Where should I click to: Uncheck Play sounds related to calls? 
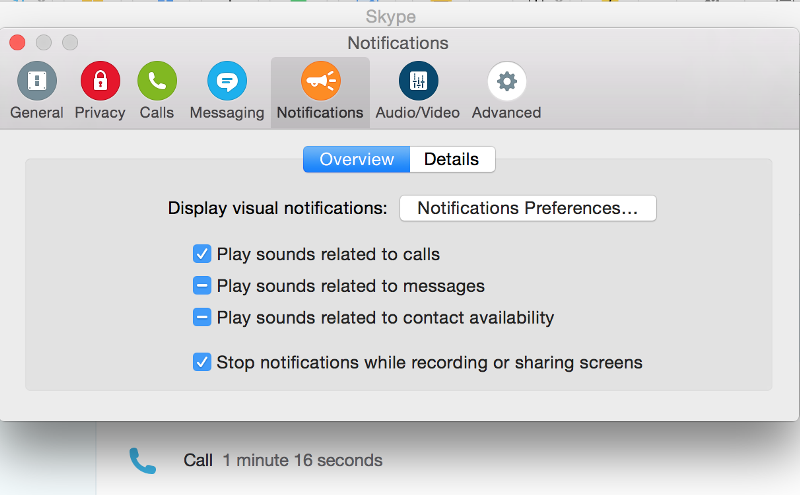point(202,254)
